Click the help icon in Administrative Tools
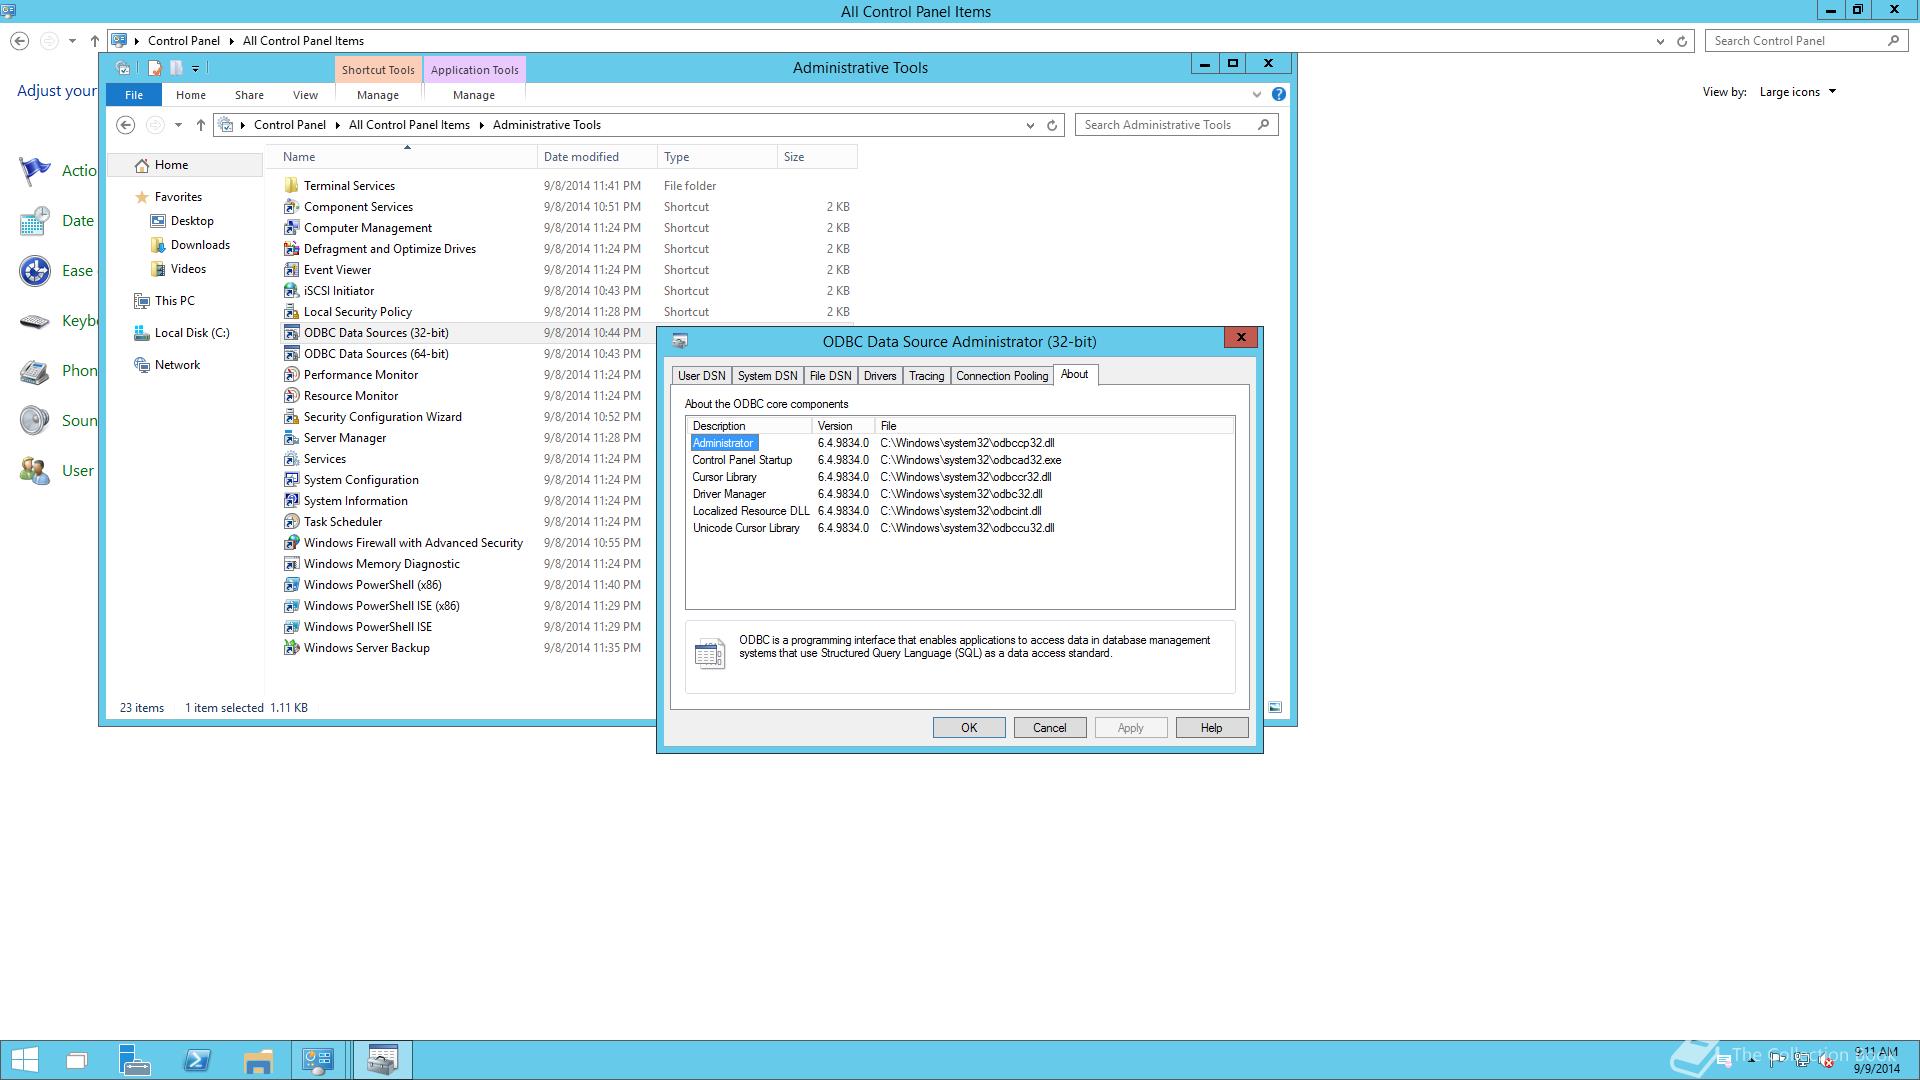This screenshot has height=1080, width=1920. [1278, 94]
